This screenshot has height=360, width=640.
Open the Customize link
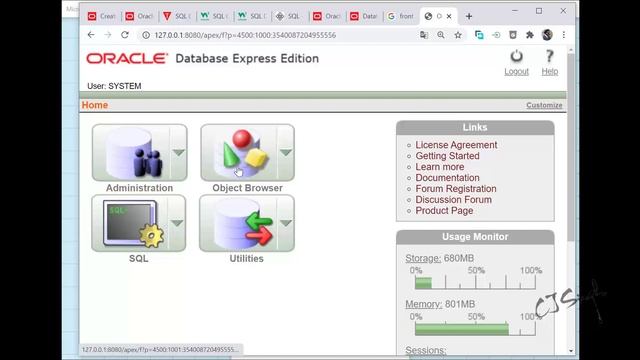click(544, 105)
